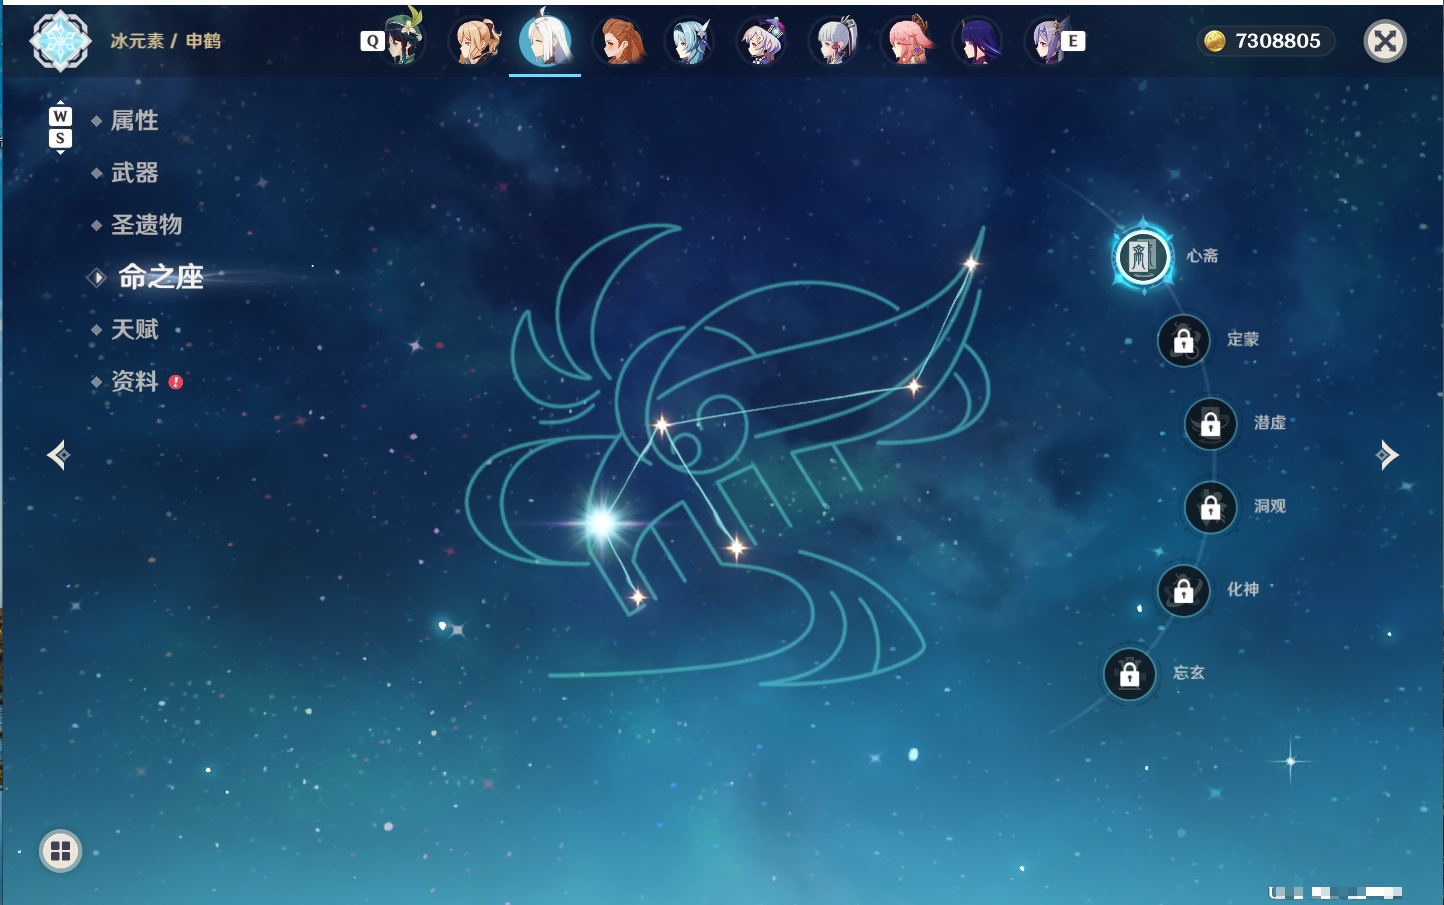
Task: Open the 圣遗物 artifacts tab
Action: point(146,225)
